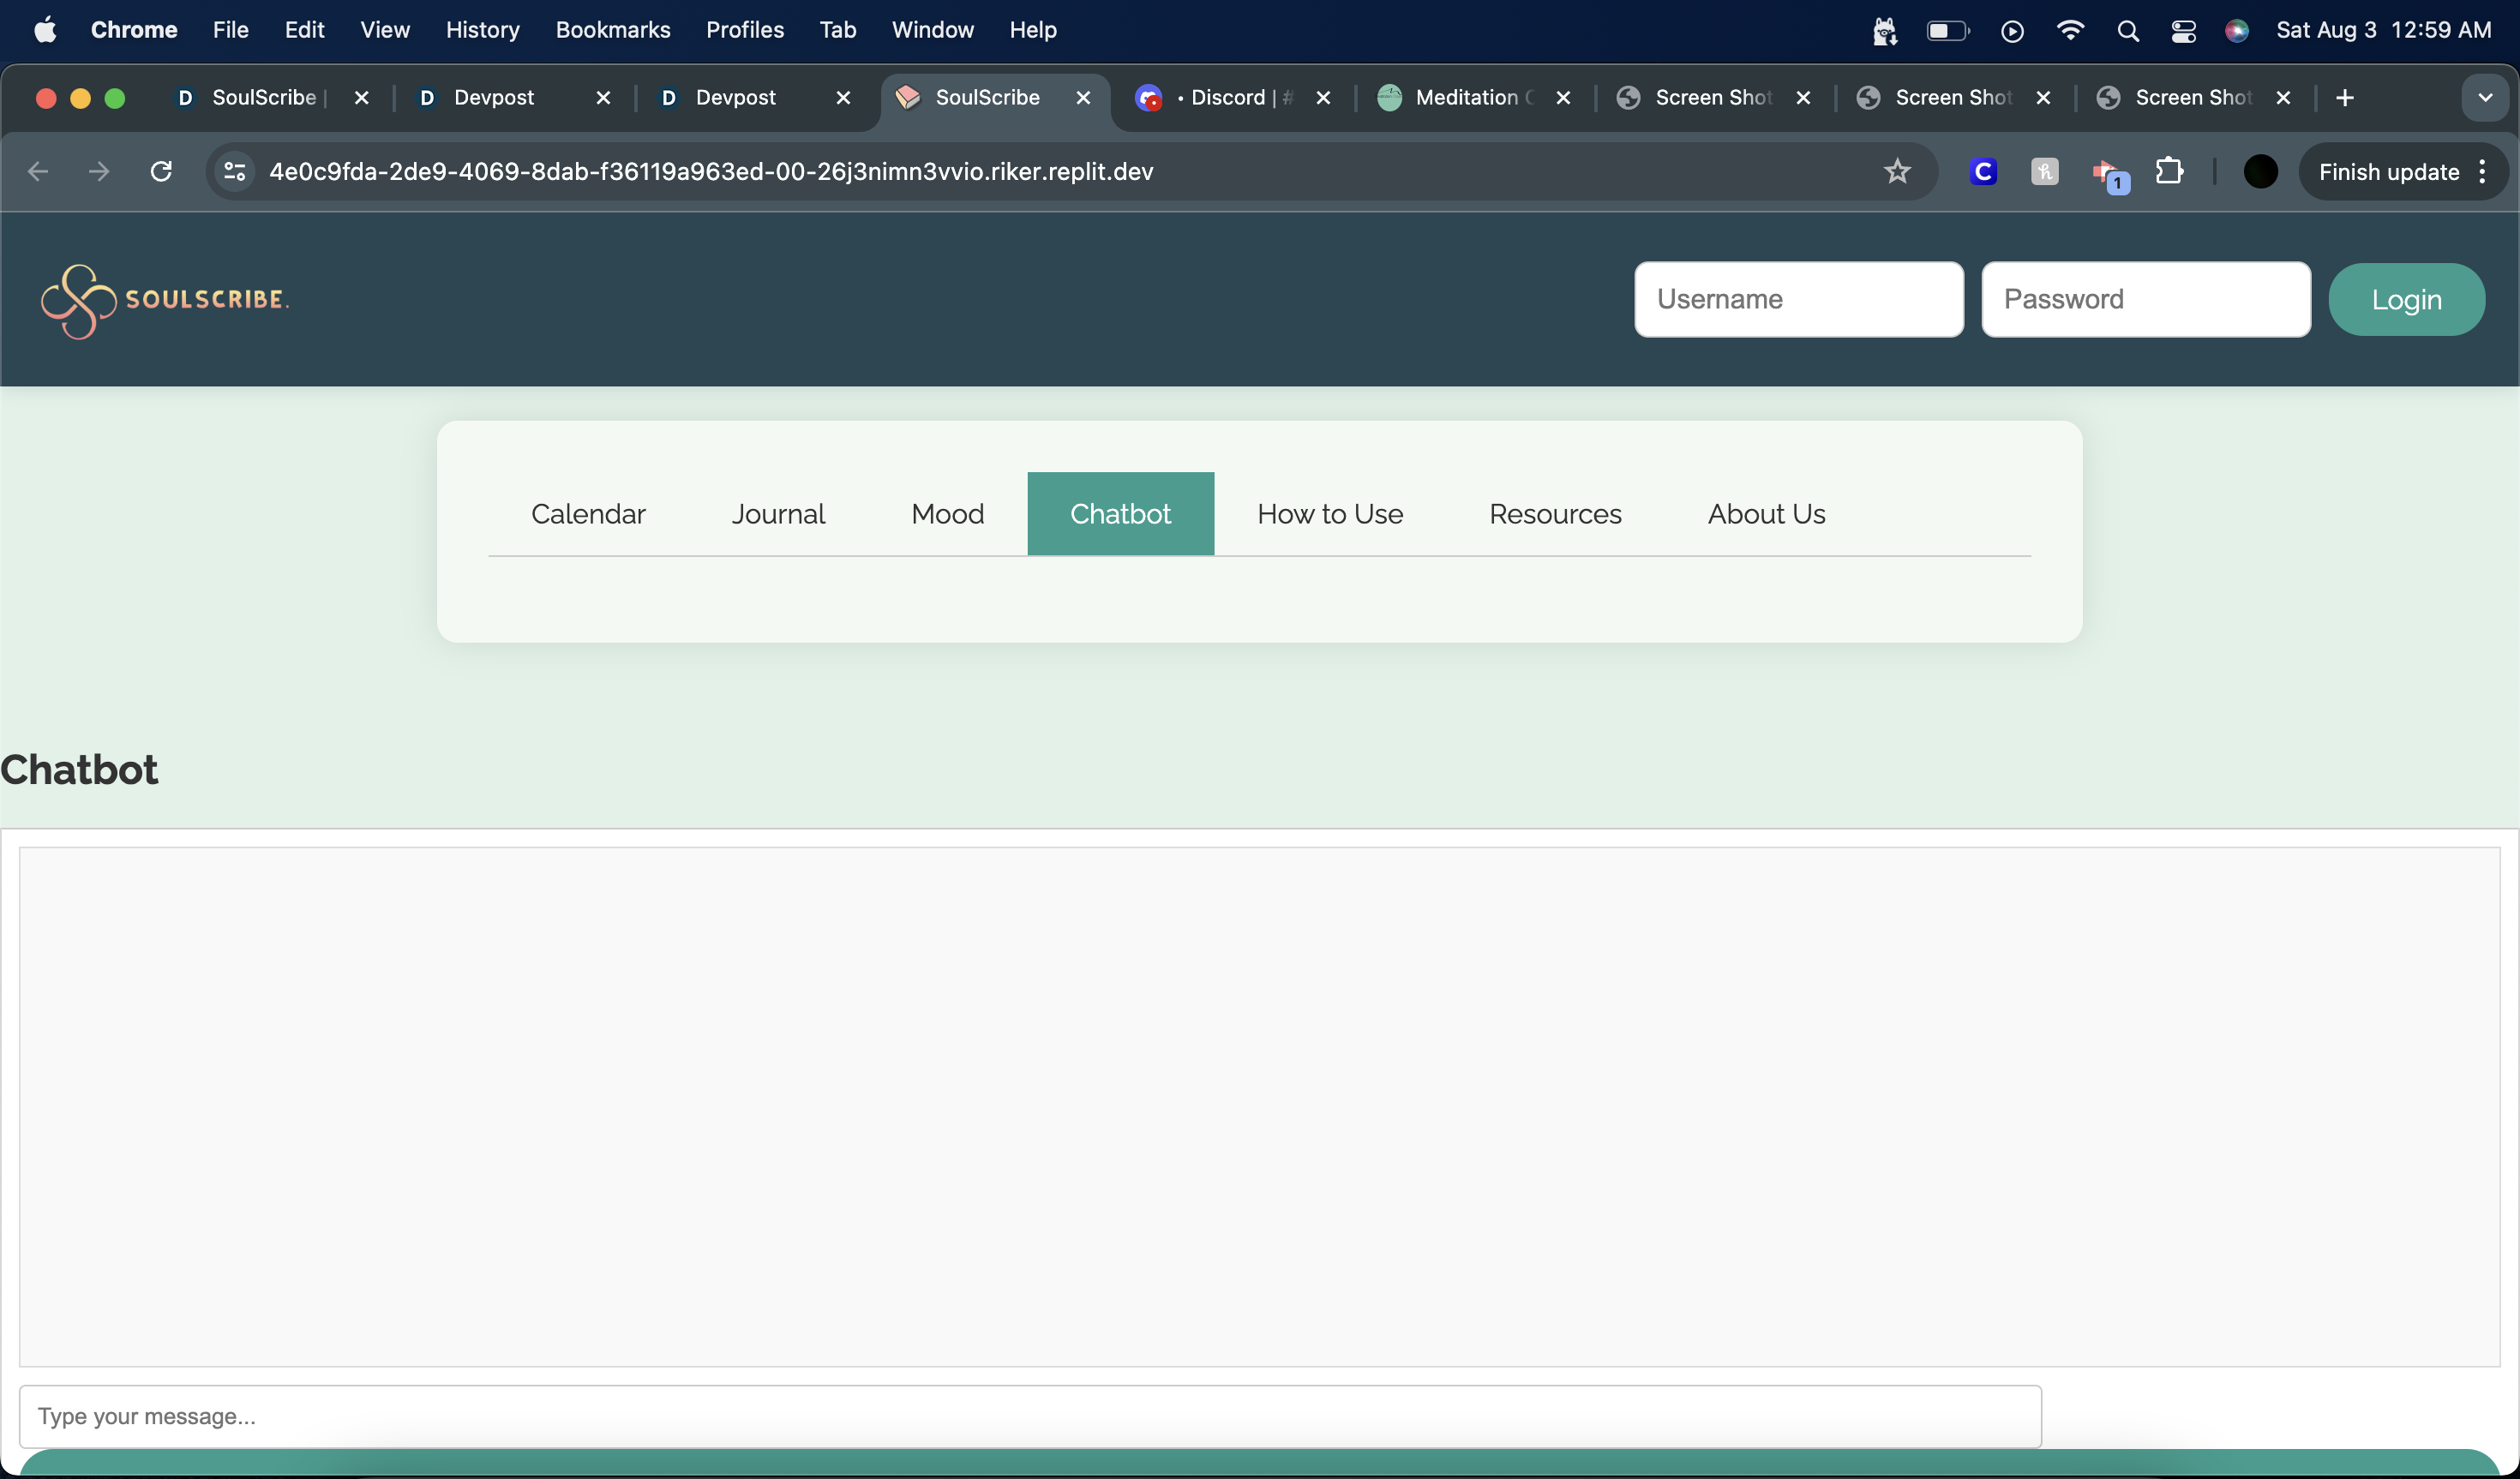Click the Finish update button

2388,172
